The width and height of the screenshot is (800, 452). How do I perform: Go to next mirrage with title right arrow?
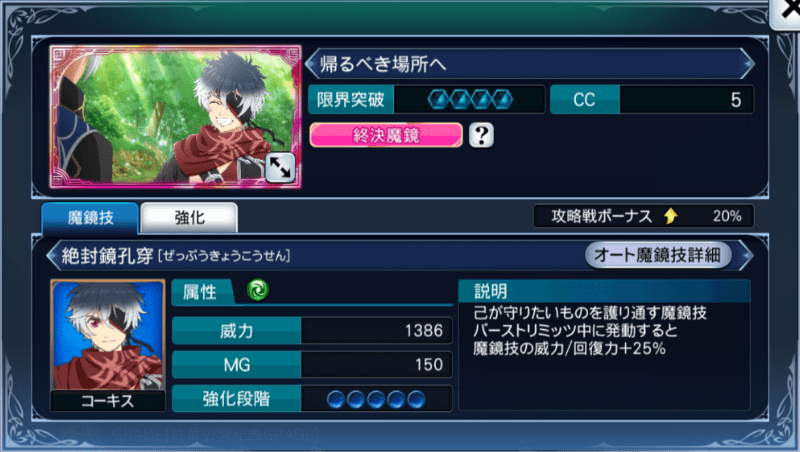pyautogui.click(x=747, y=64)
